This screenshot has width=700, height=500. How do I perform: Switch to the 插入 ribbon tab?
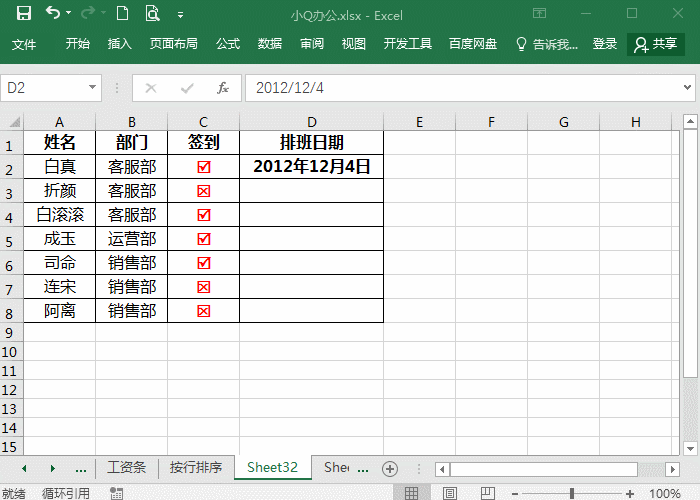tap(120, 44)
